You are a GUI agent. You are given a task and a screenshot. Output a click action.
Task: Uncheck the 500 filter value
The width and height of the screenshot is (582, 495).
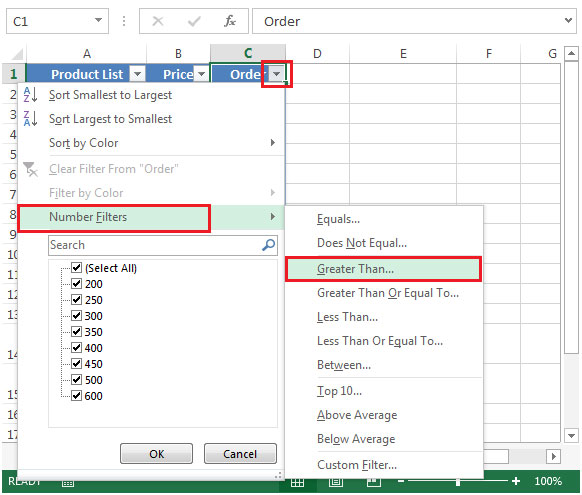click(76, 380)
